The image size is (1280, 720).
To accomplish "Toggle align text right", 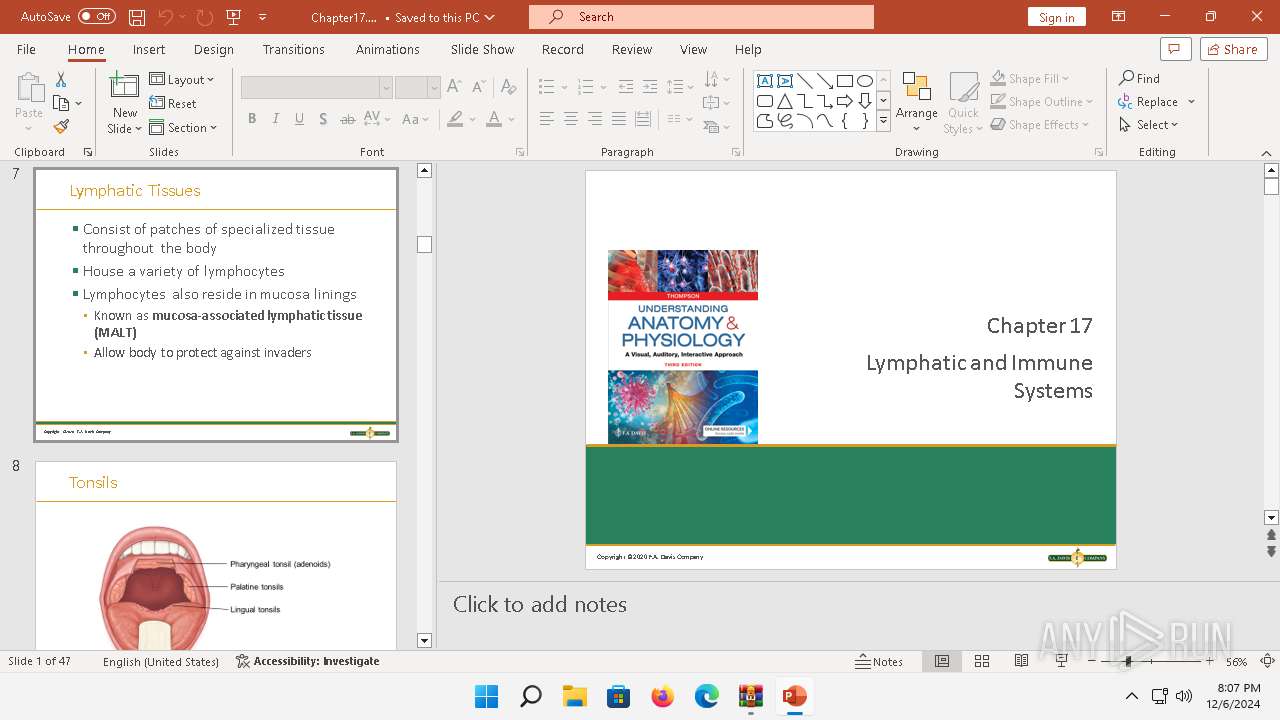I will click(x=594, y=119).
